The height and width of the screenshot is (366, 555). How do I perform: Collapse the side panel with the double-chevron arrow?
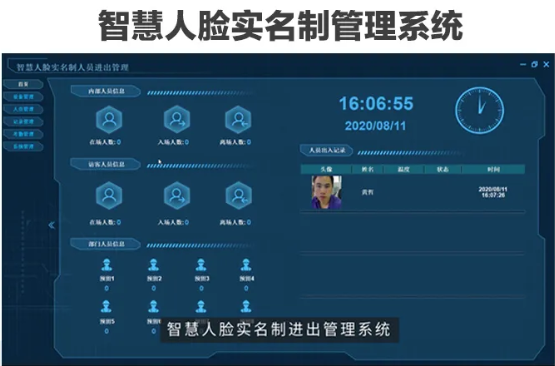pos(52,225)
